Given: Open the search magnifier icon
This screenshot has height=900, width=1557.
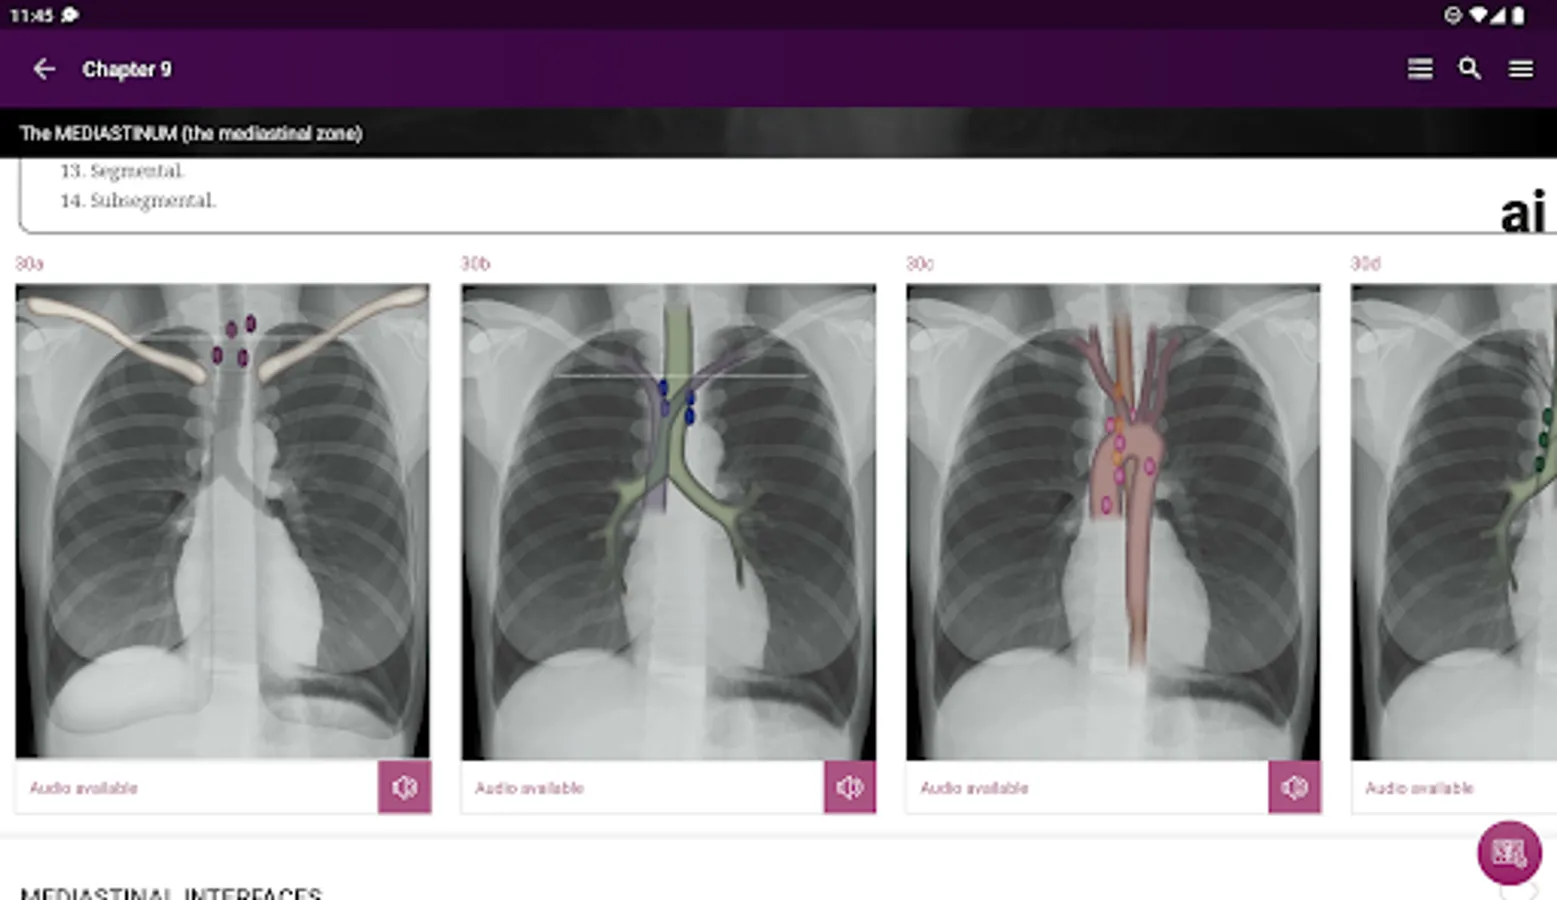Looking at the screenshot, I should click(1469, 69).
